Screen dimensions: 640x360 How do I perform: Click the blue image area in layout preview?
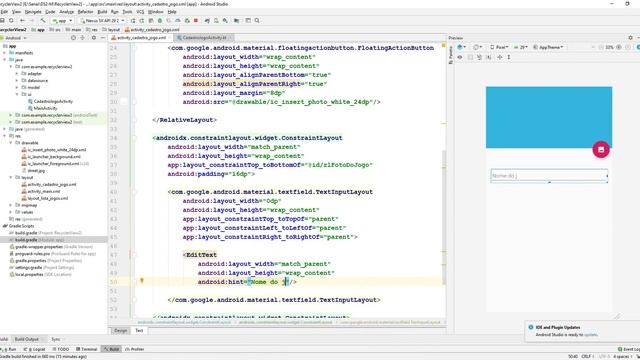pos(549,117)
